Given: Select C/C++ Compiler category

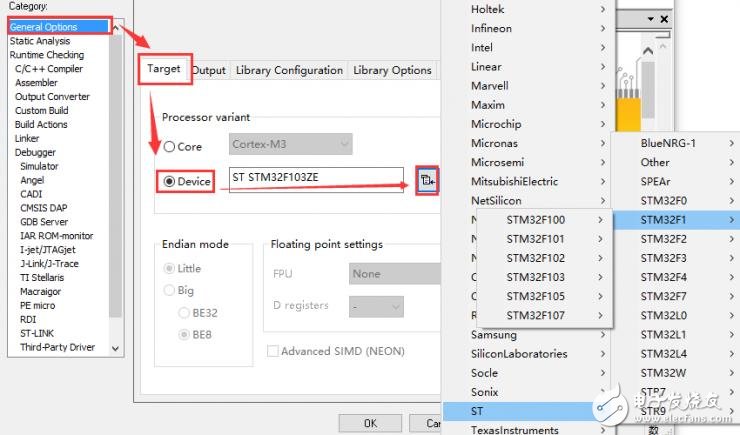Looking at the screenshot, I should (49, 69).
